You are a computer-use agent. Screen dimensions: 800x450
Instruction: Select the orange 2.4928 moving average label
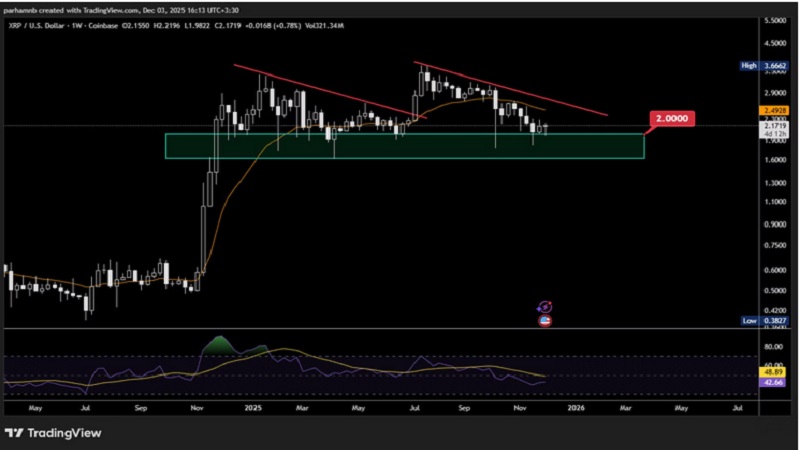pyautogui.click(x=775, y=110)
